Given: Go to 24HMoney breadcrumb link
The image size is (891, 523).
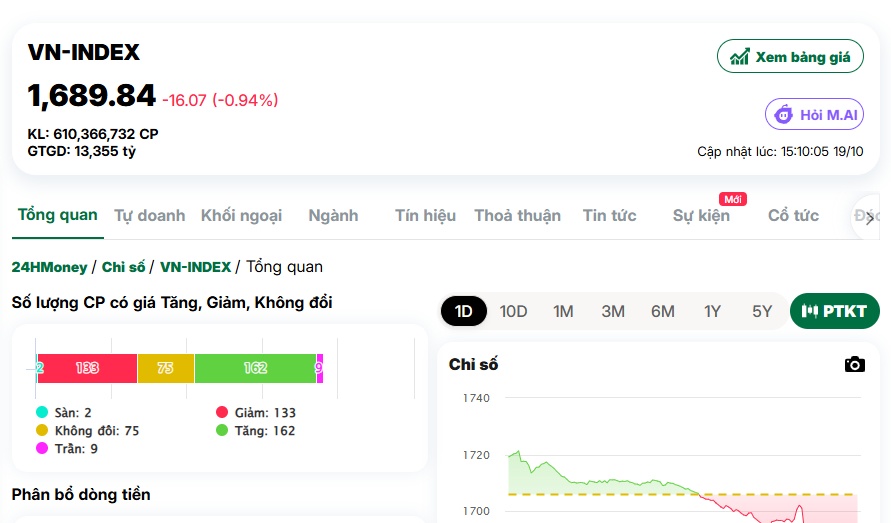Looking at the screenshot, I should pyautogui.click(x=49, y=267).
